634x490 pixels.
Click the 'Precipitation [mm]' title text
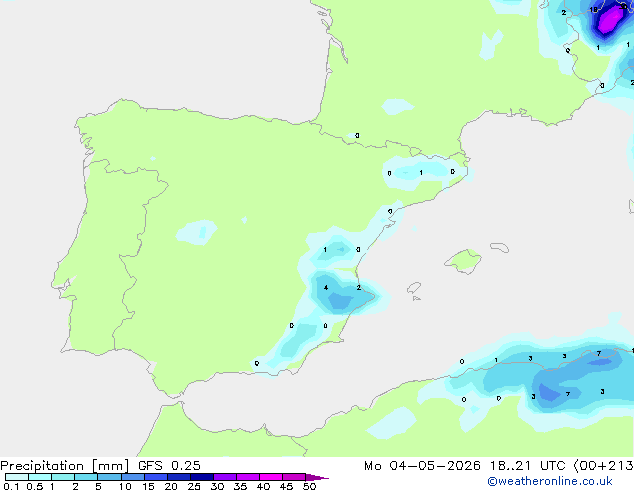point(65,466)
